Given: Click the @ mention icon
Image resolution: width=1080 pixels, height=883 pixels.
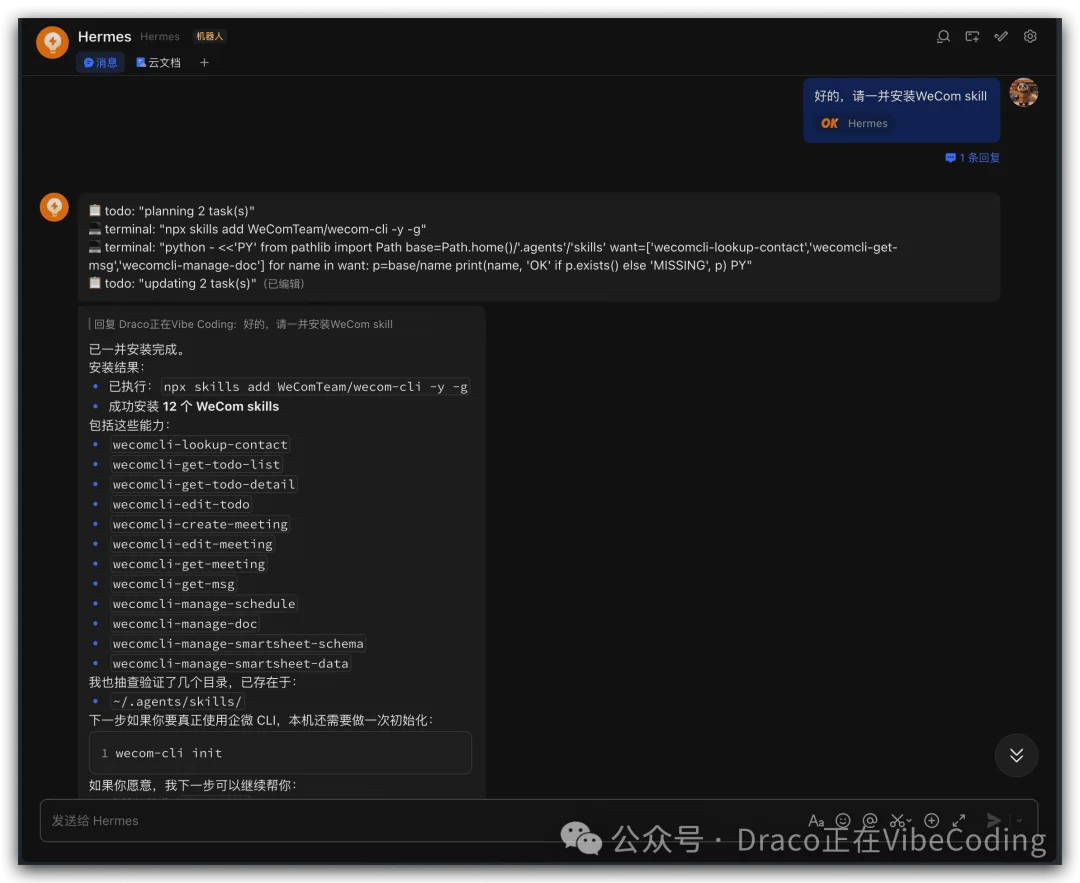Looking at the screenshot, I should tap(871, 820).
